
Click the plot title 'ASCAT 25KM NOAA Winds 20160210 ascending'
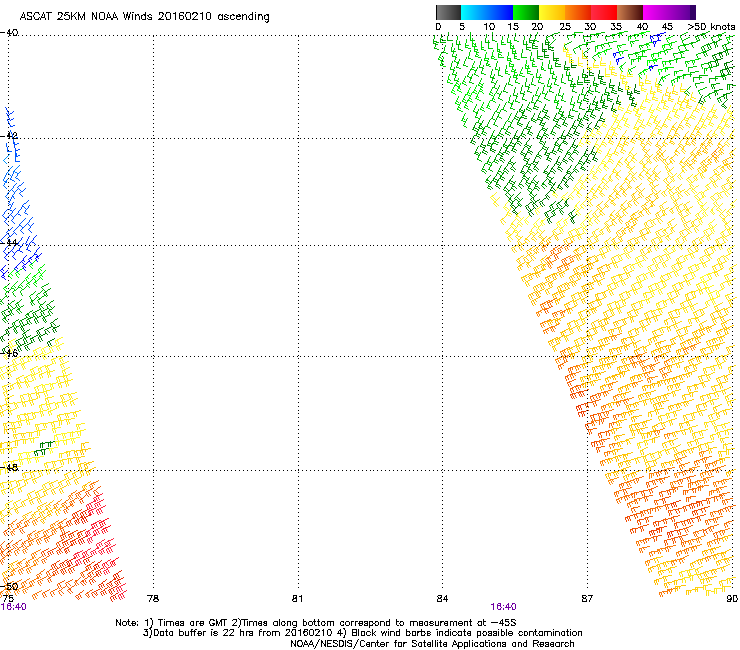click(x=144, y=17)
